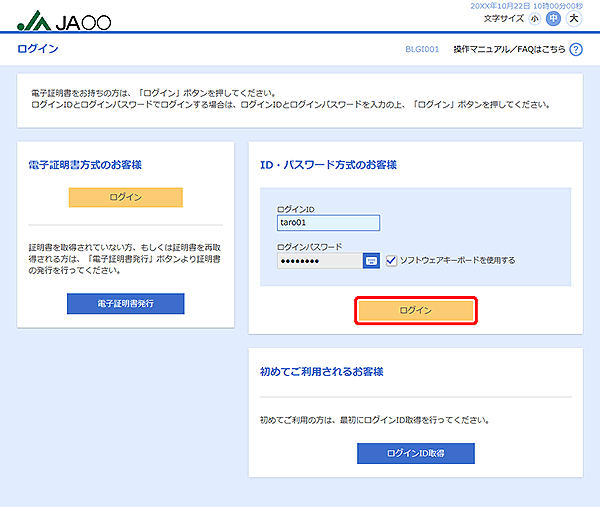Open help question mark icon

[576, 49]
